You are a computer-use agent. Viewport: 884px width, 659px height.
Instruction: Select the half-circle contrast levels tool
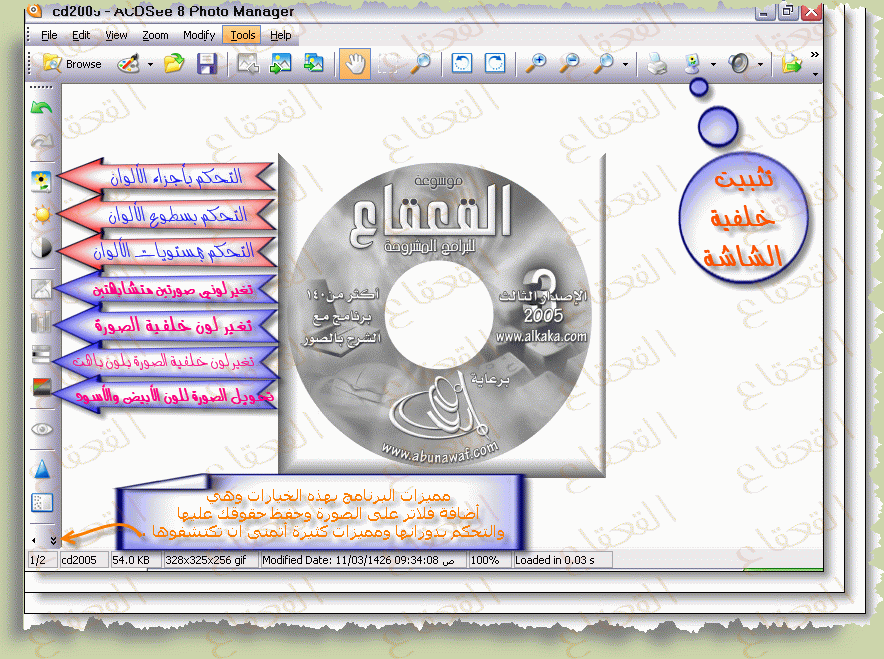42,249
